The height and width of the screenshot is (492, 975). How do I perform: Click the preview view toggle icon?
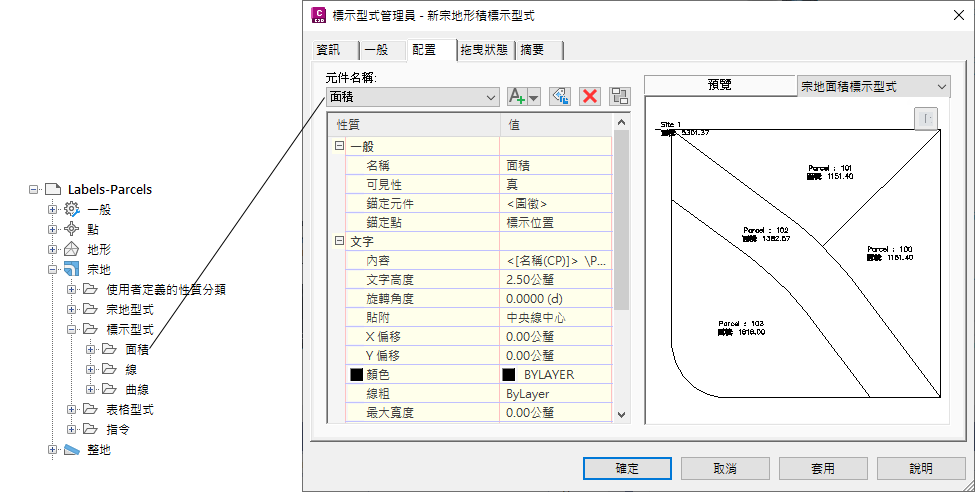point(926,118)
